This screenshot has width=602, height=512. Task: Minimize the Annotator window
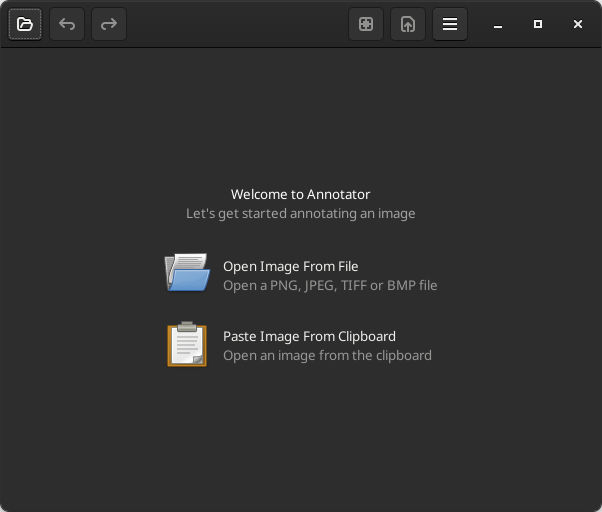[498, 25]
